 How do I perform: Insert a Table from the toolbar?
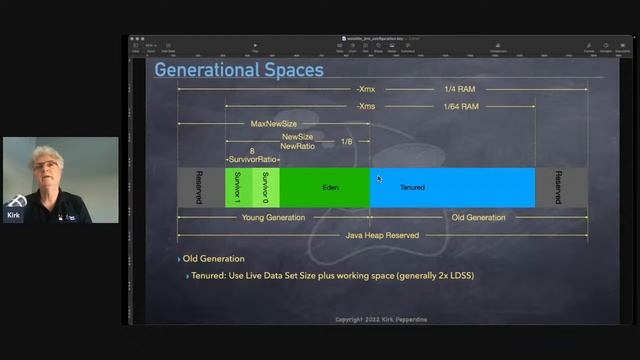click(340, 48)
